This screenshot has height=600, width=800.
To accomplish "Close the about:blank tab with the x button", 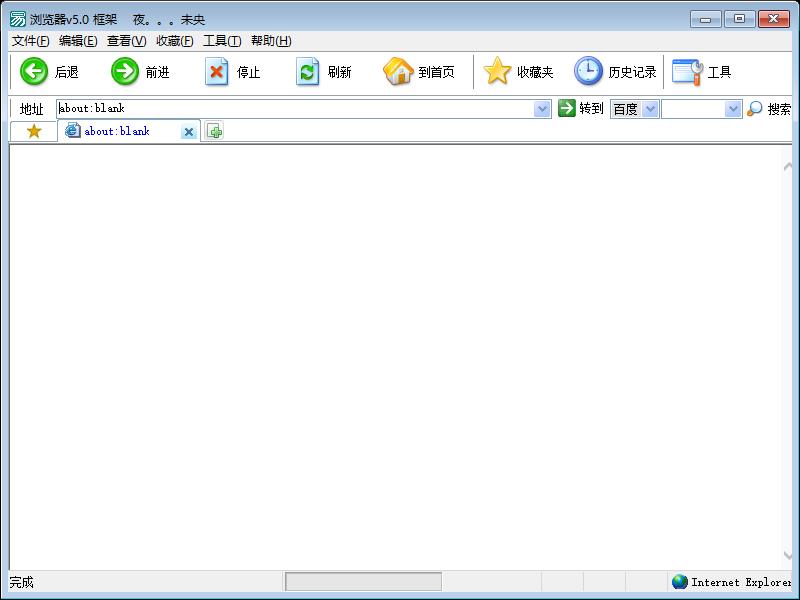I will (x=189, y=132).
